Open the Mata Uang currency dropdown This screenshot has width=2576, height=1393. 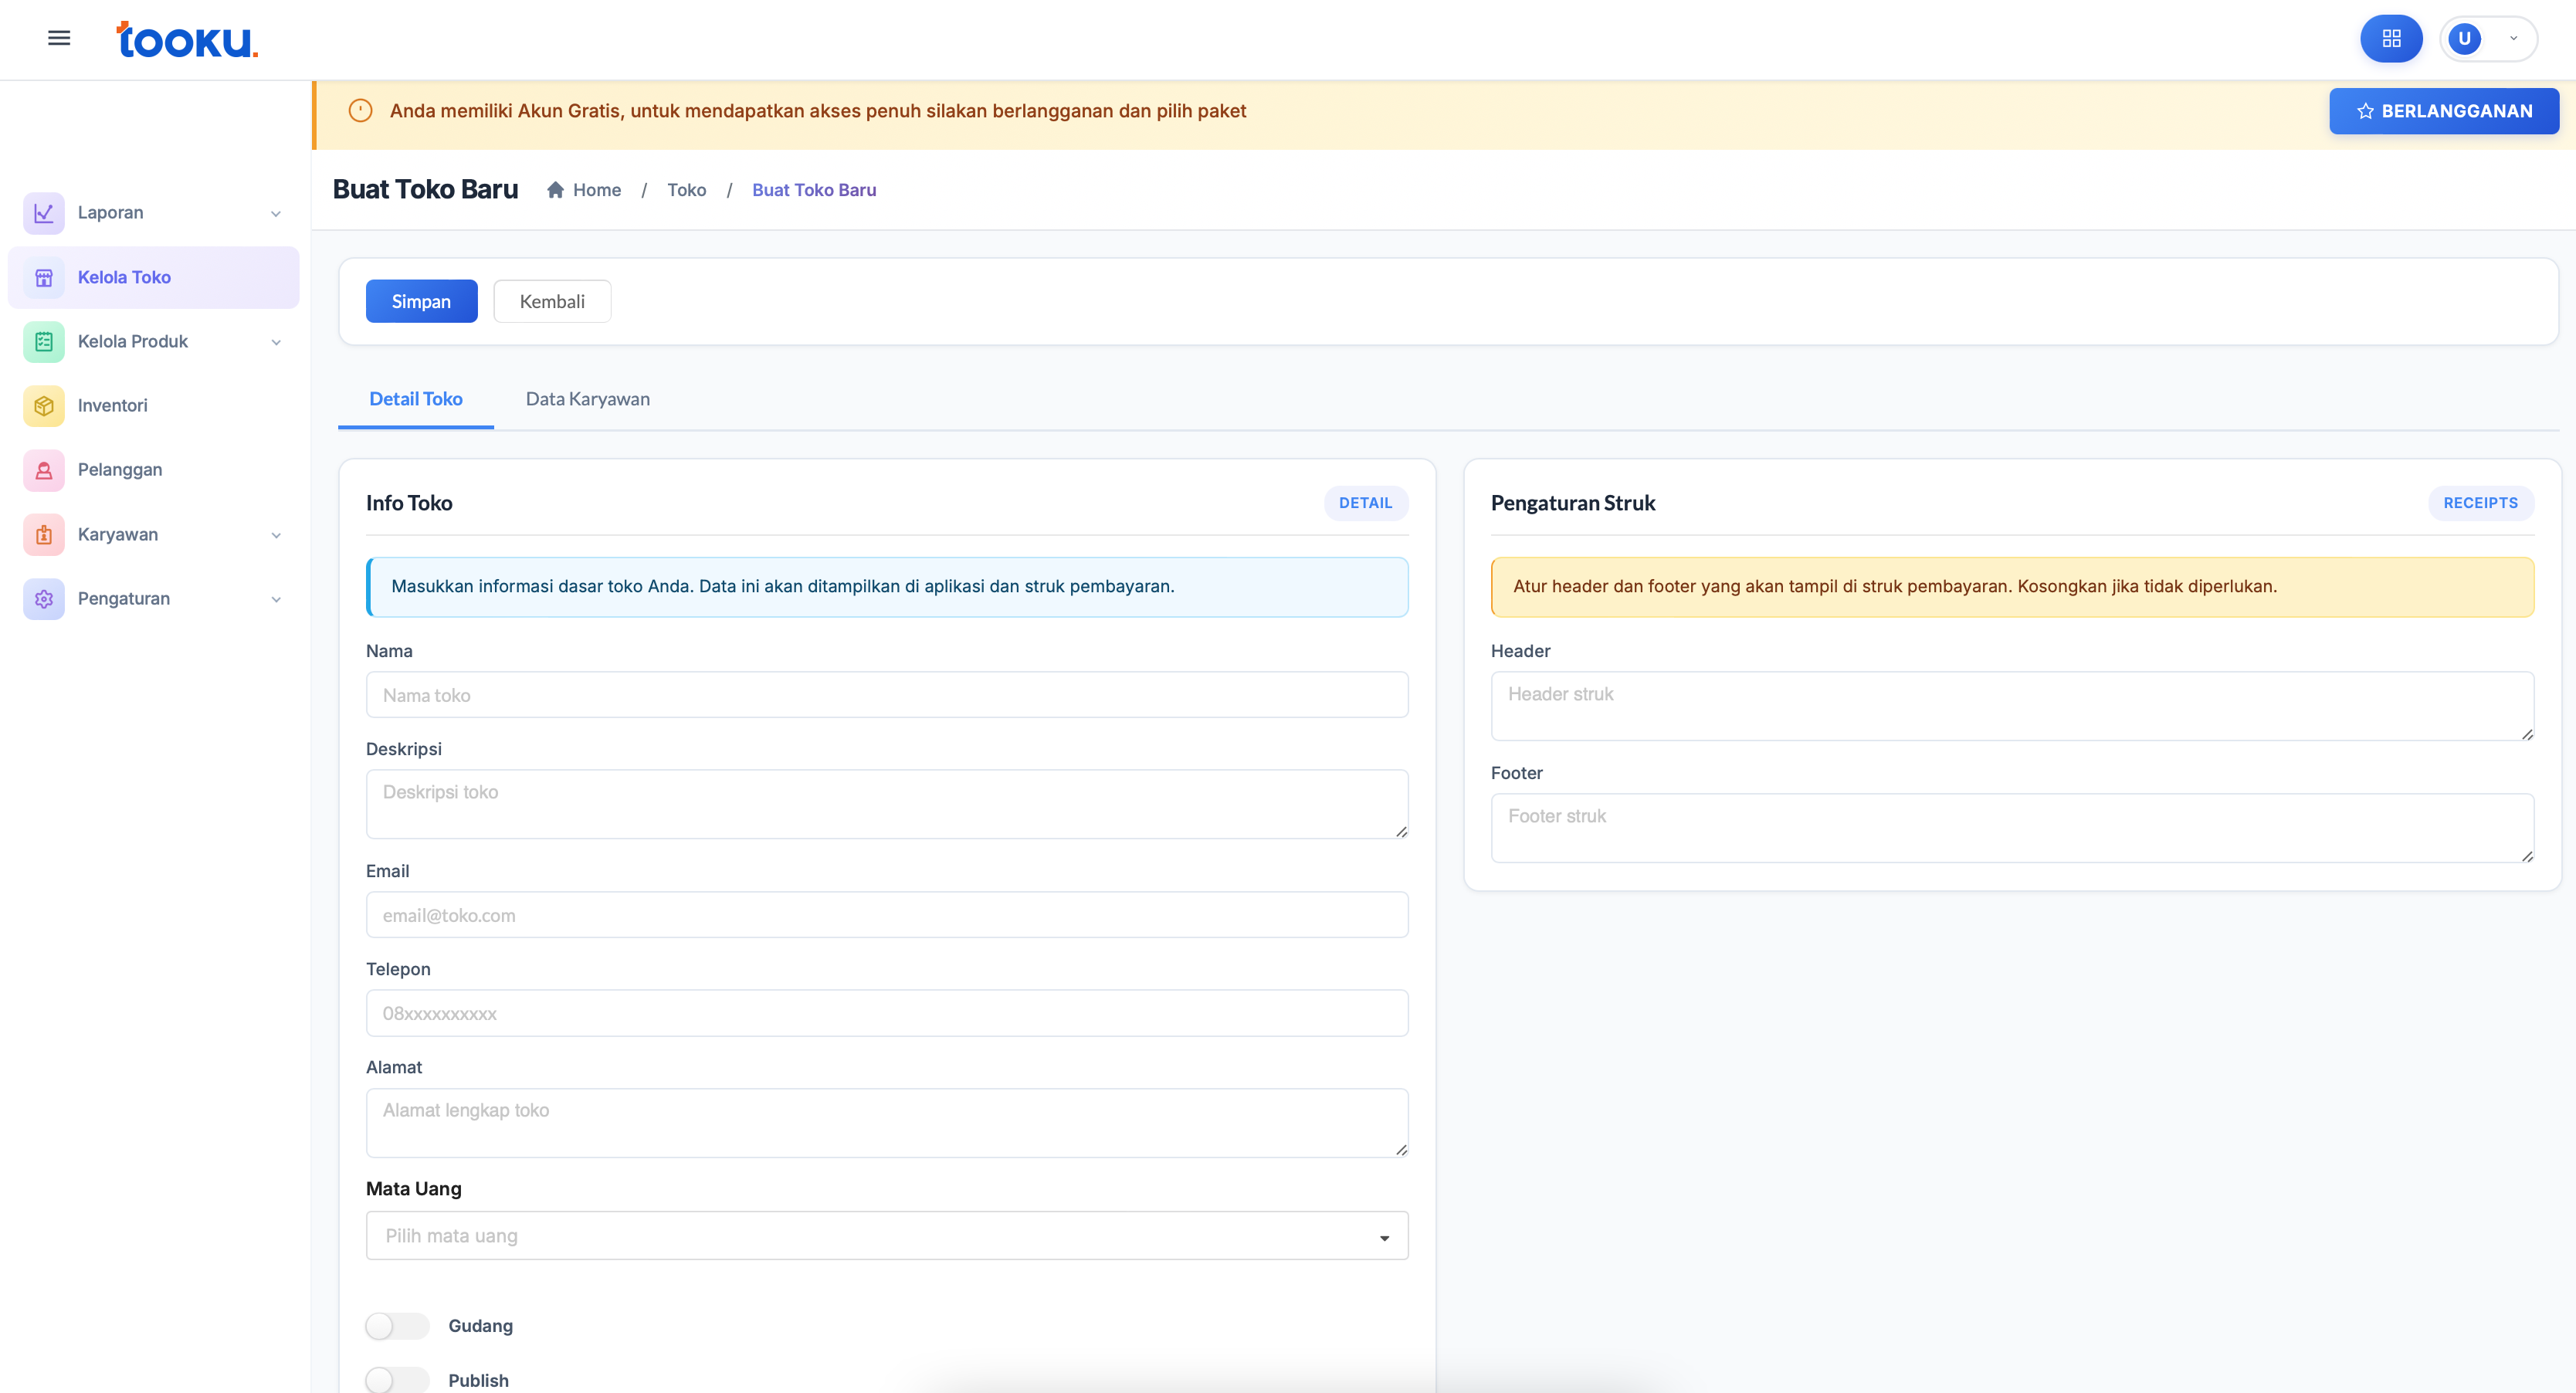tap(886, 1236)
